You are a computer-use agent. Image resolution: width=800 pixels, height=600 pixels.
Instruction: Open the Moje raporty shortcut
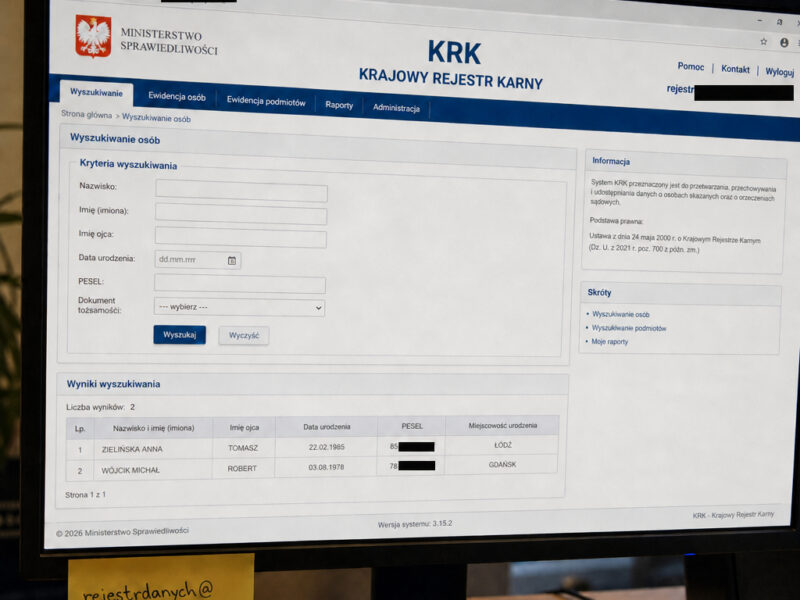tap(609, 342)
